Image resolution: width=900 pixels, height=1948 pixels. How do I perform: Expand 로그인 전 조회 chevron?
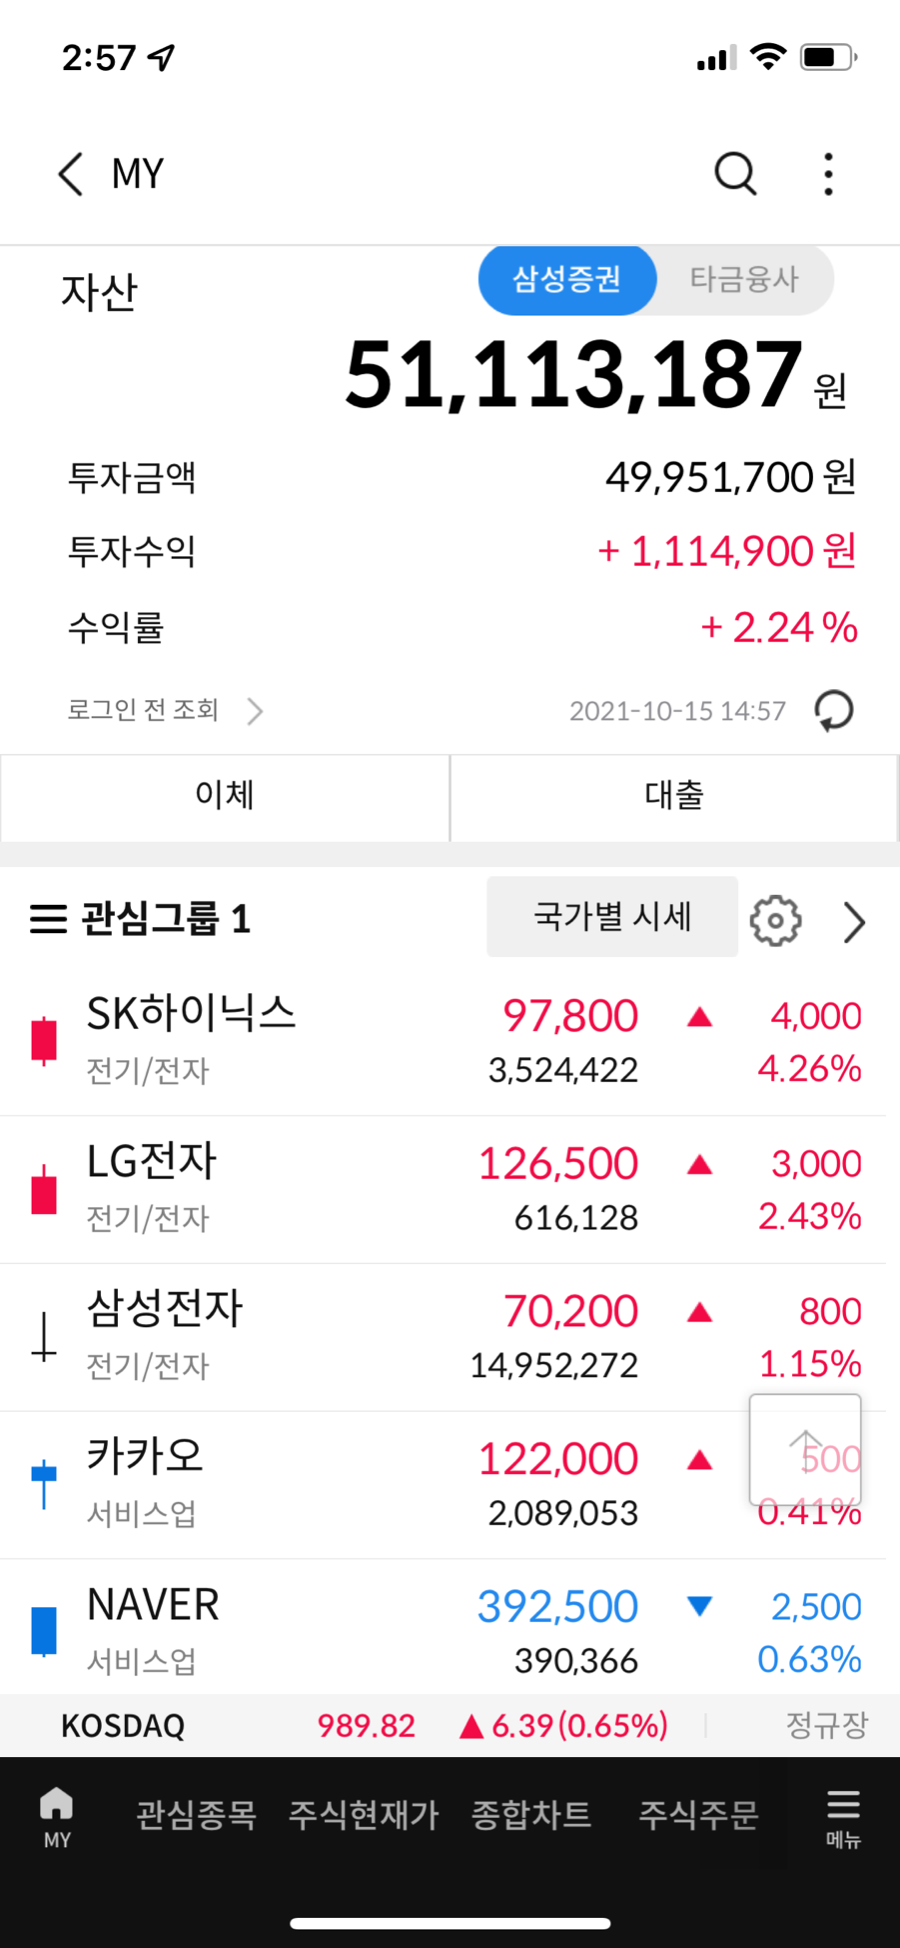255,711
